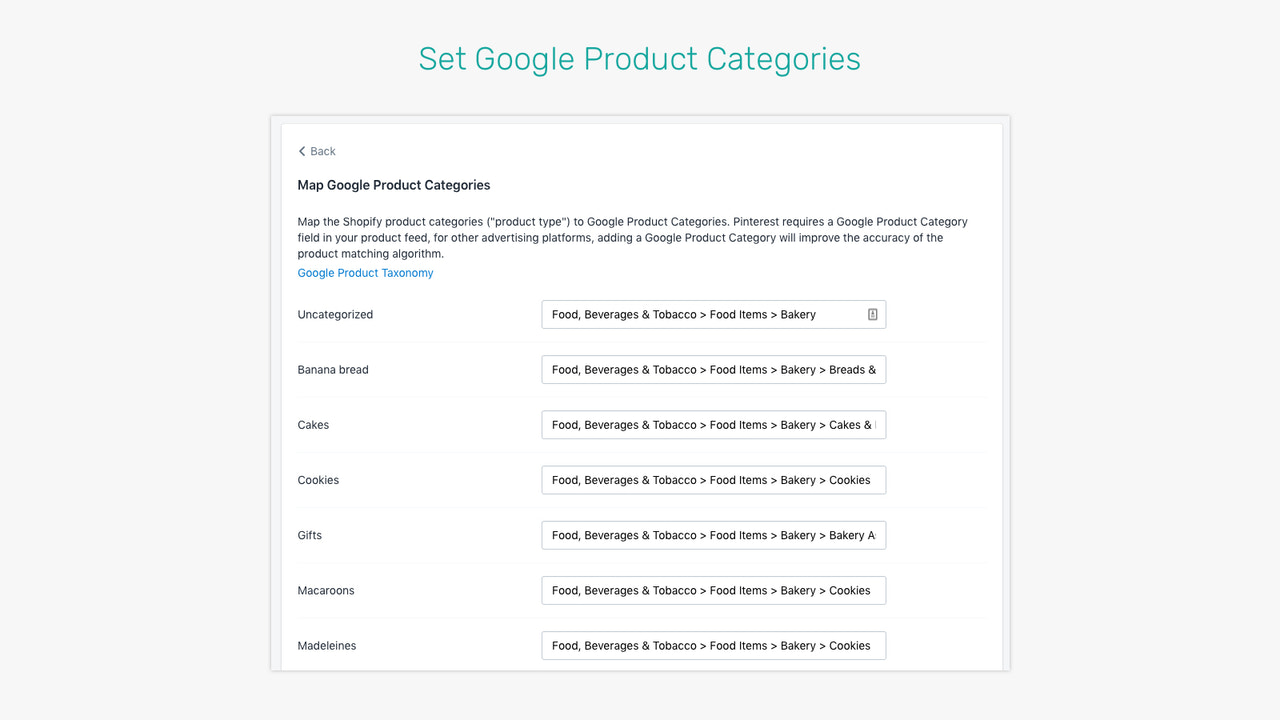This screenshot has height=720, width=1280.
Task: Click the shortcut icon inside Uncategorized field
Action: point(874,314)
